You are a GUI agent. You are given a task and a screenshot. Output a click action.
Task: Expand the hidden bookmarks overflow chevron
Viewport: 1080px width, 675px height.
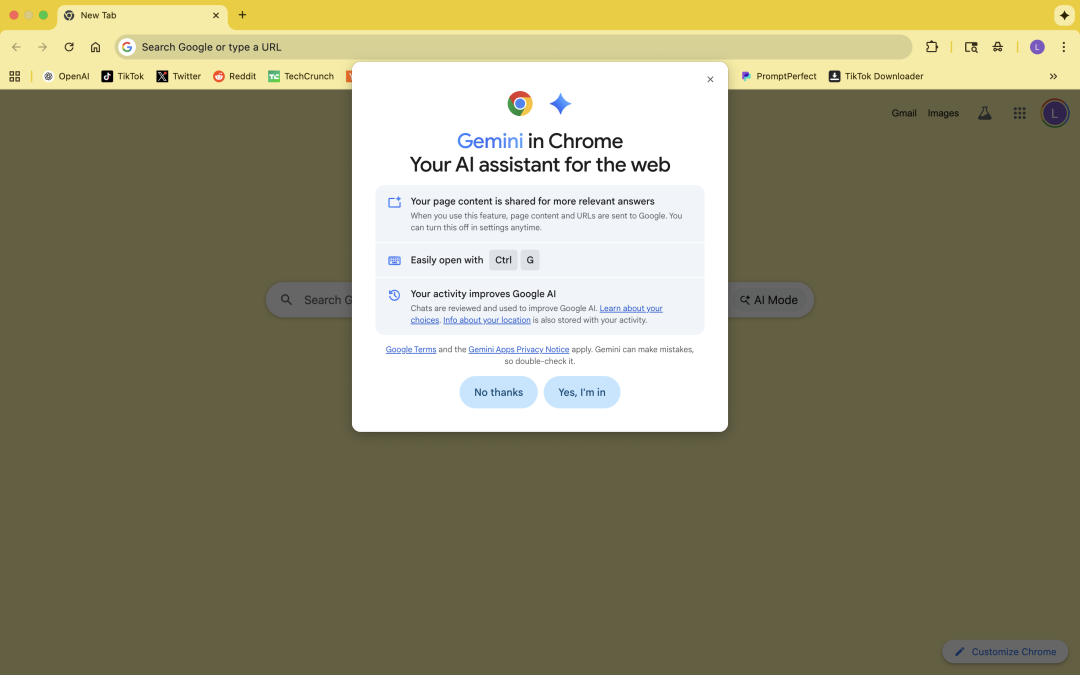(1053, 76)
